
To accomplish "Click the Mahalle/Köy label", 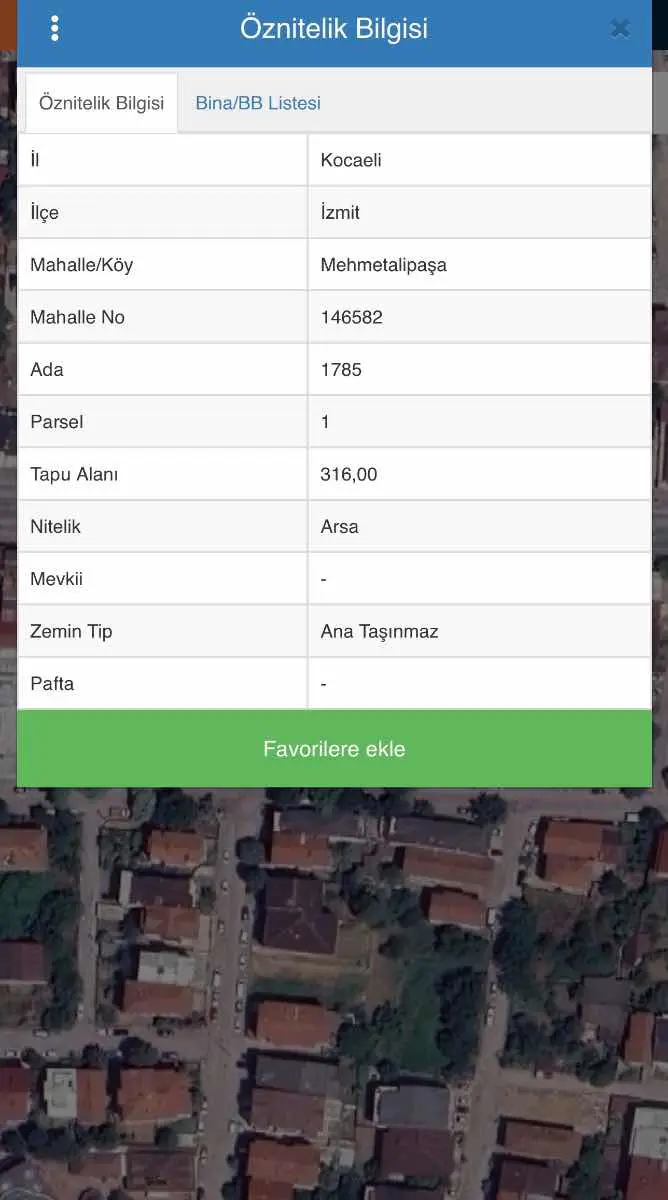I will 81,265.
